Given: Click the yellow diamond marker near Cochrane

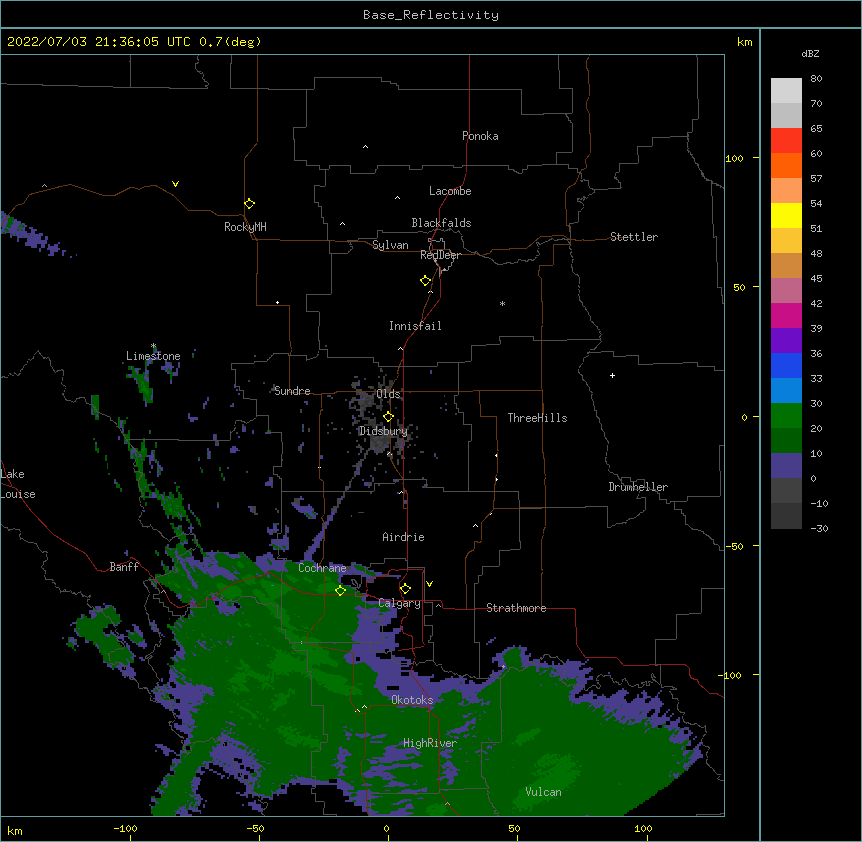Looking at the screenshot, I should point(341,591).
